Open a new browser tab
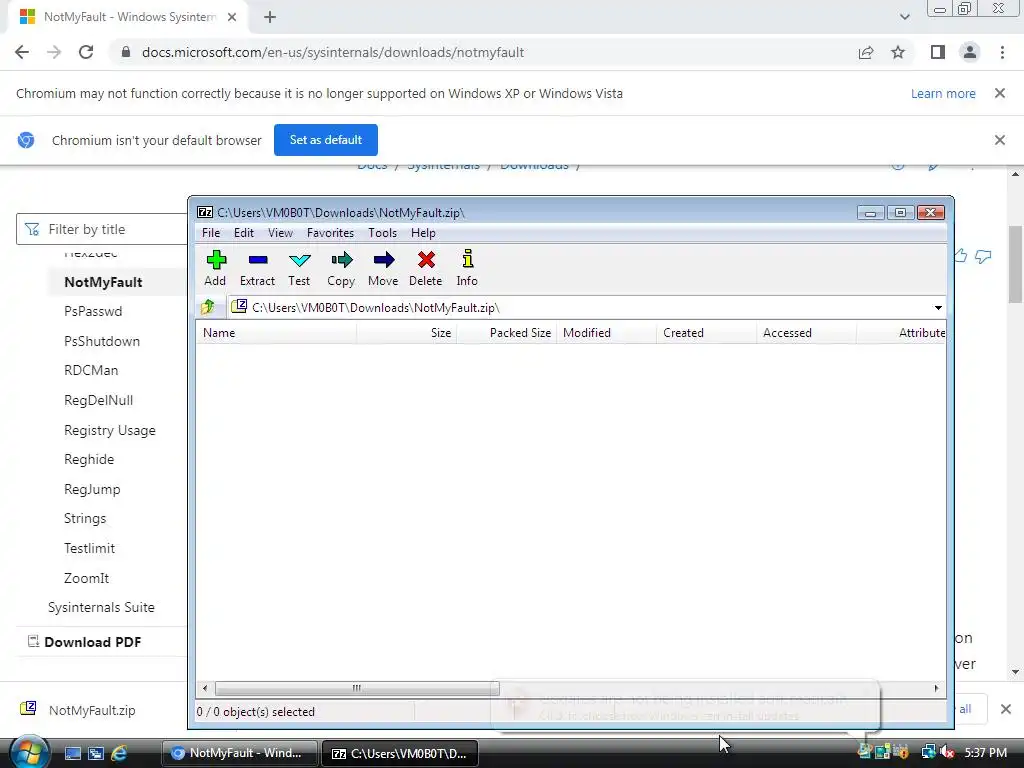The width and height of the screenshot is (1024, 768). [x=270, y=17]
